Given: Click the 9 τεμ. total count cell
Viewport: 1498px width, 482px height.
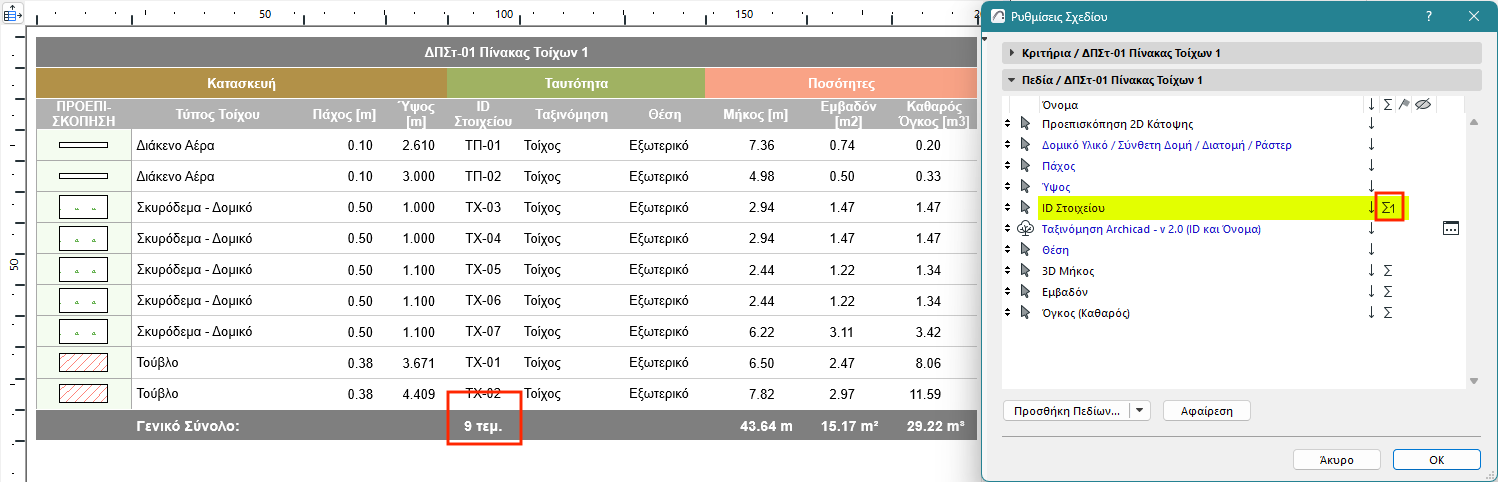Looking at the screenshot, I should click(483, 426).
